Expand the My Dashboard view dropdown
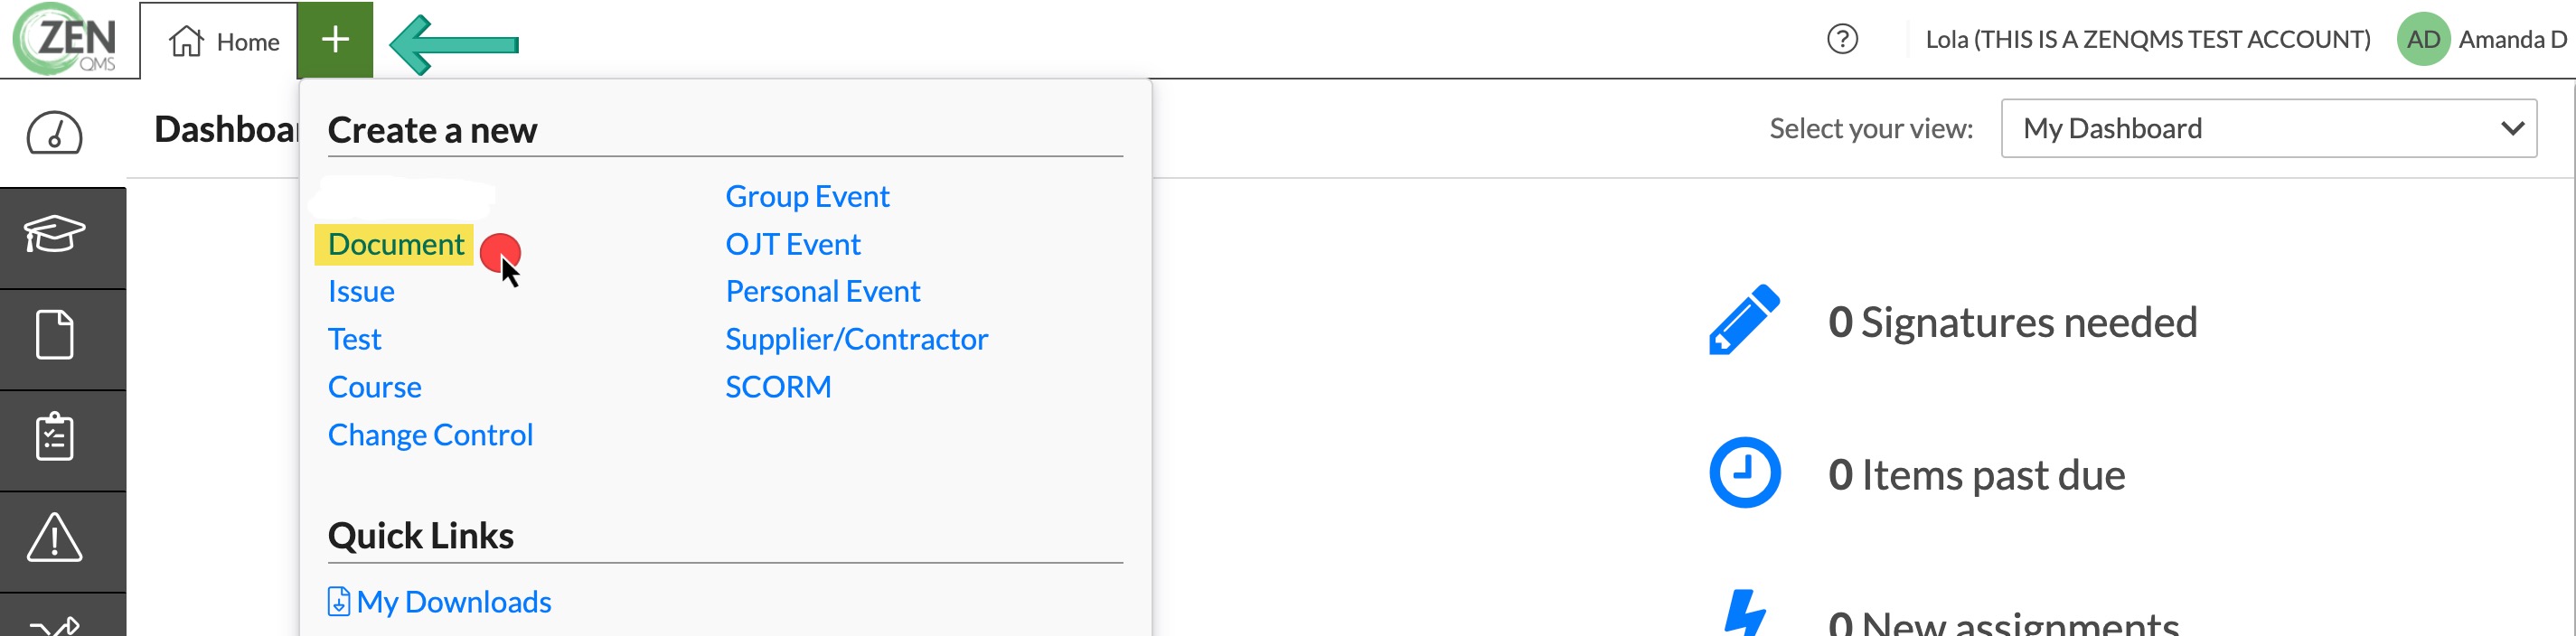 click(x=2268, y=128)
